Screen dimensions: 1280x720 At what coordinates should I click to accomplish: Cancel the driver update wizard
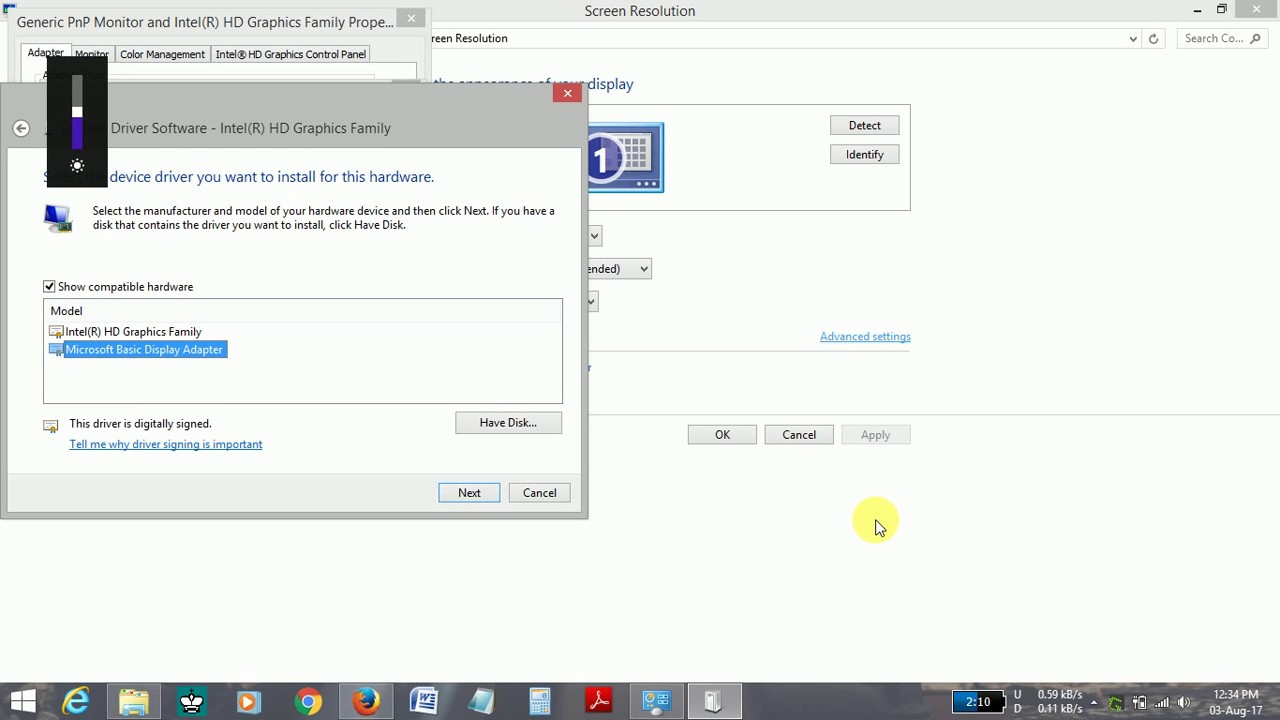point(539,493)
